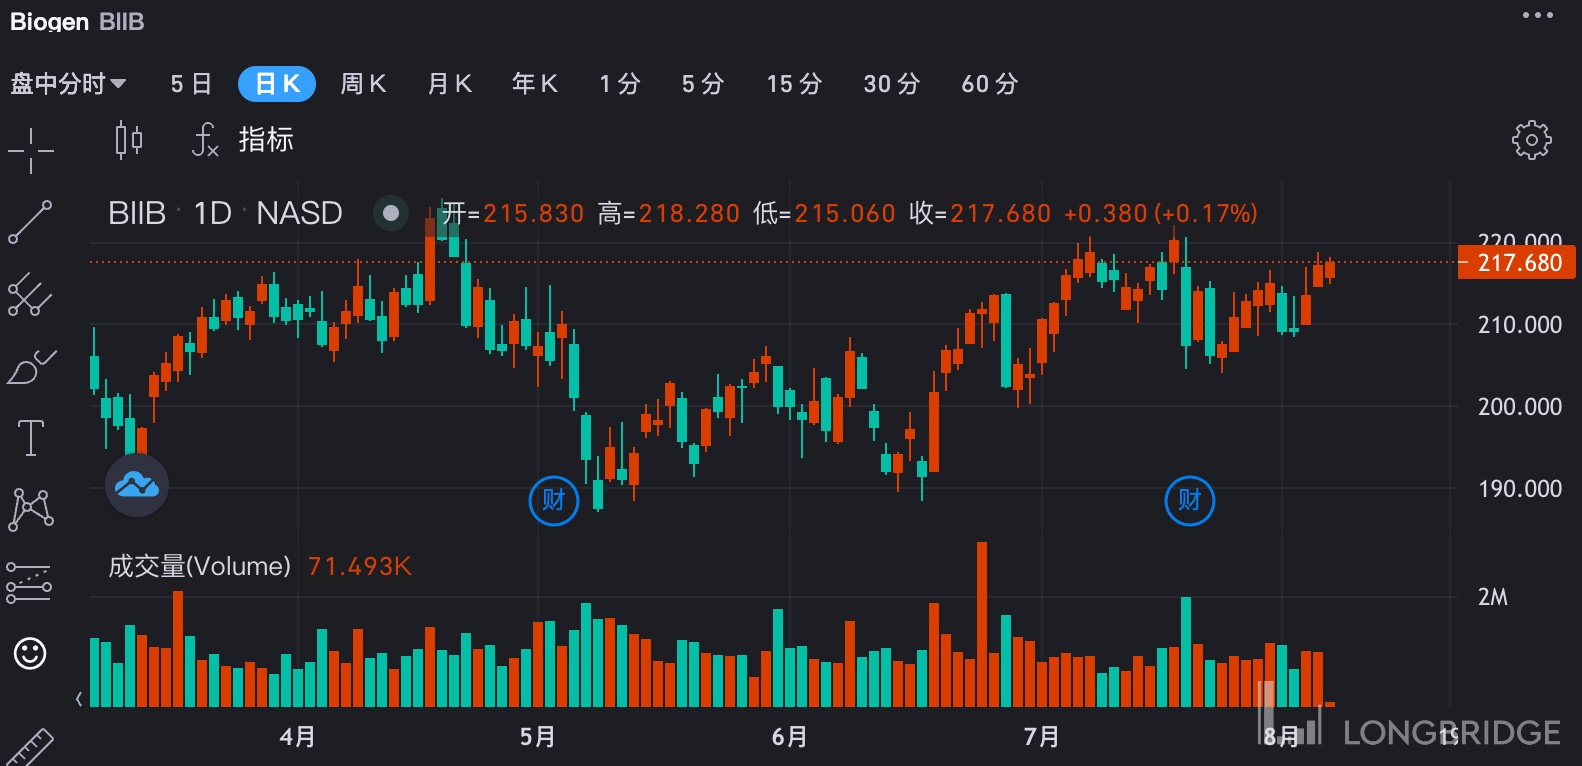The height and width of the screenshot is (766, 1582).
Task: Click the 低=215.060 low value
Action: click(x=825, y=213)
